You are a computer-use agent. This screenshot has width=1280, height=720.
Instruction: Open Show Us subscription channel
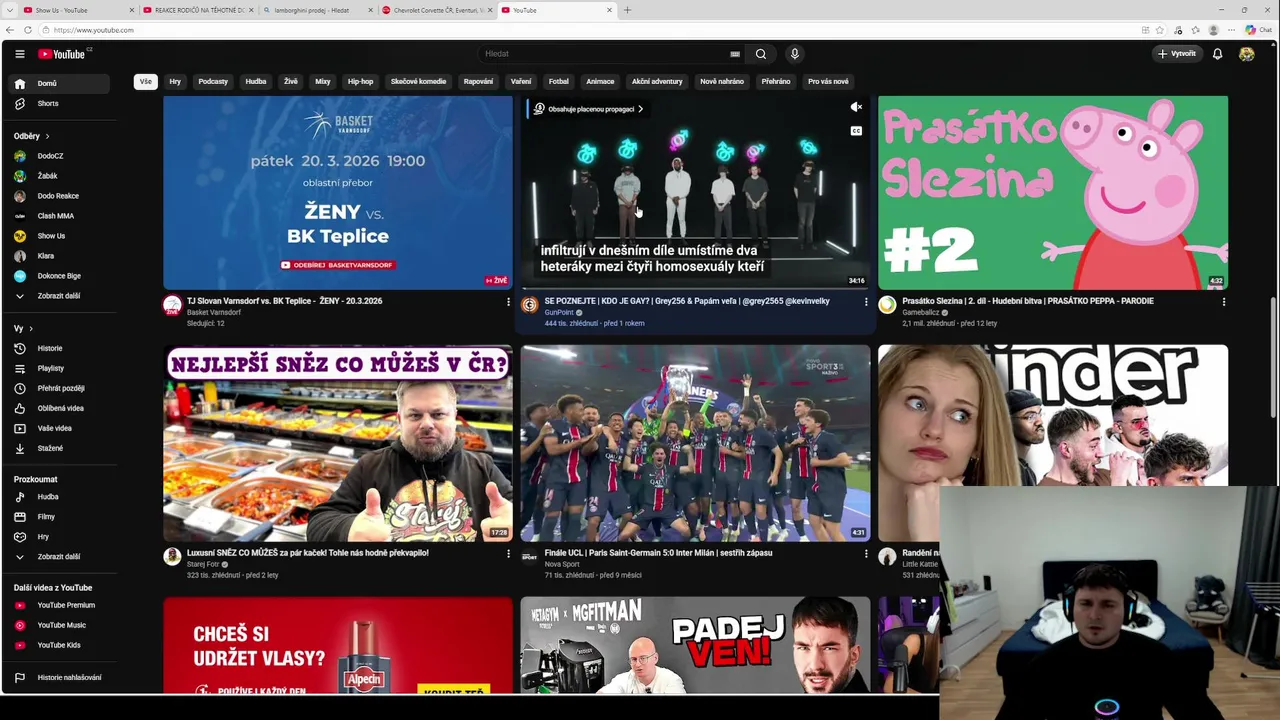pyautogui.click(x=60, y=236)
